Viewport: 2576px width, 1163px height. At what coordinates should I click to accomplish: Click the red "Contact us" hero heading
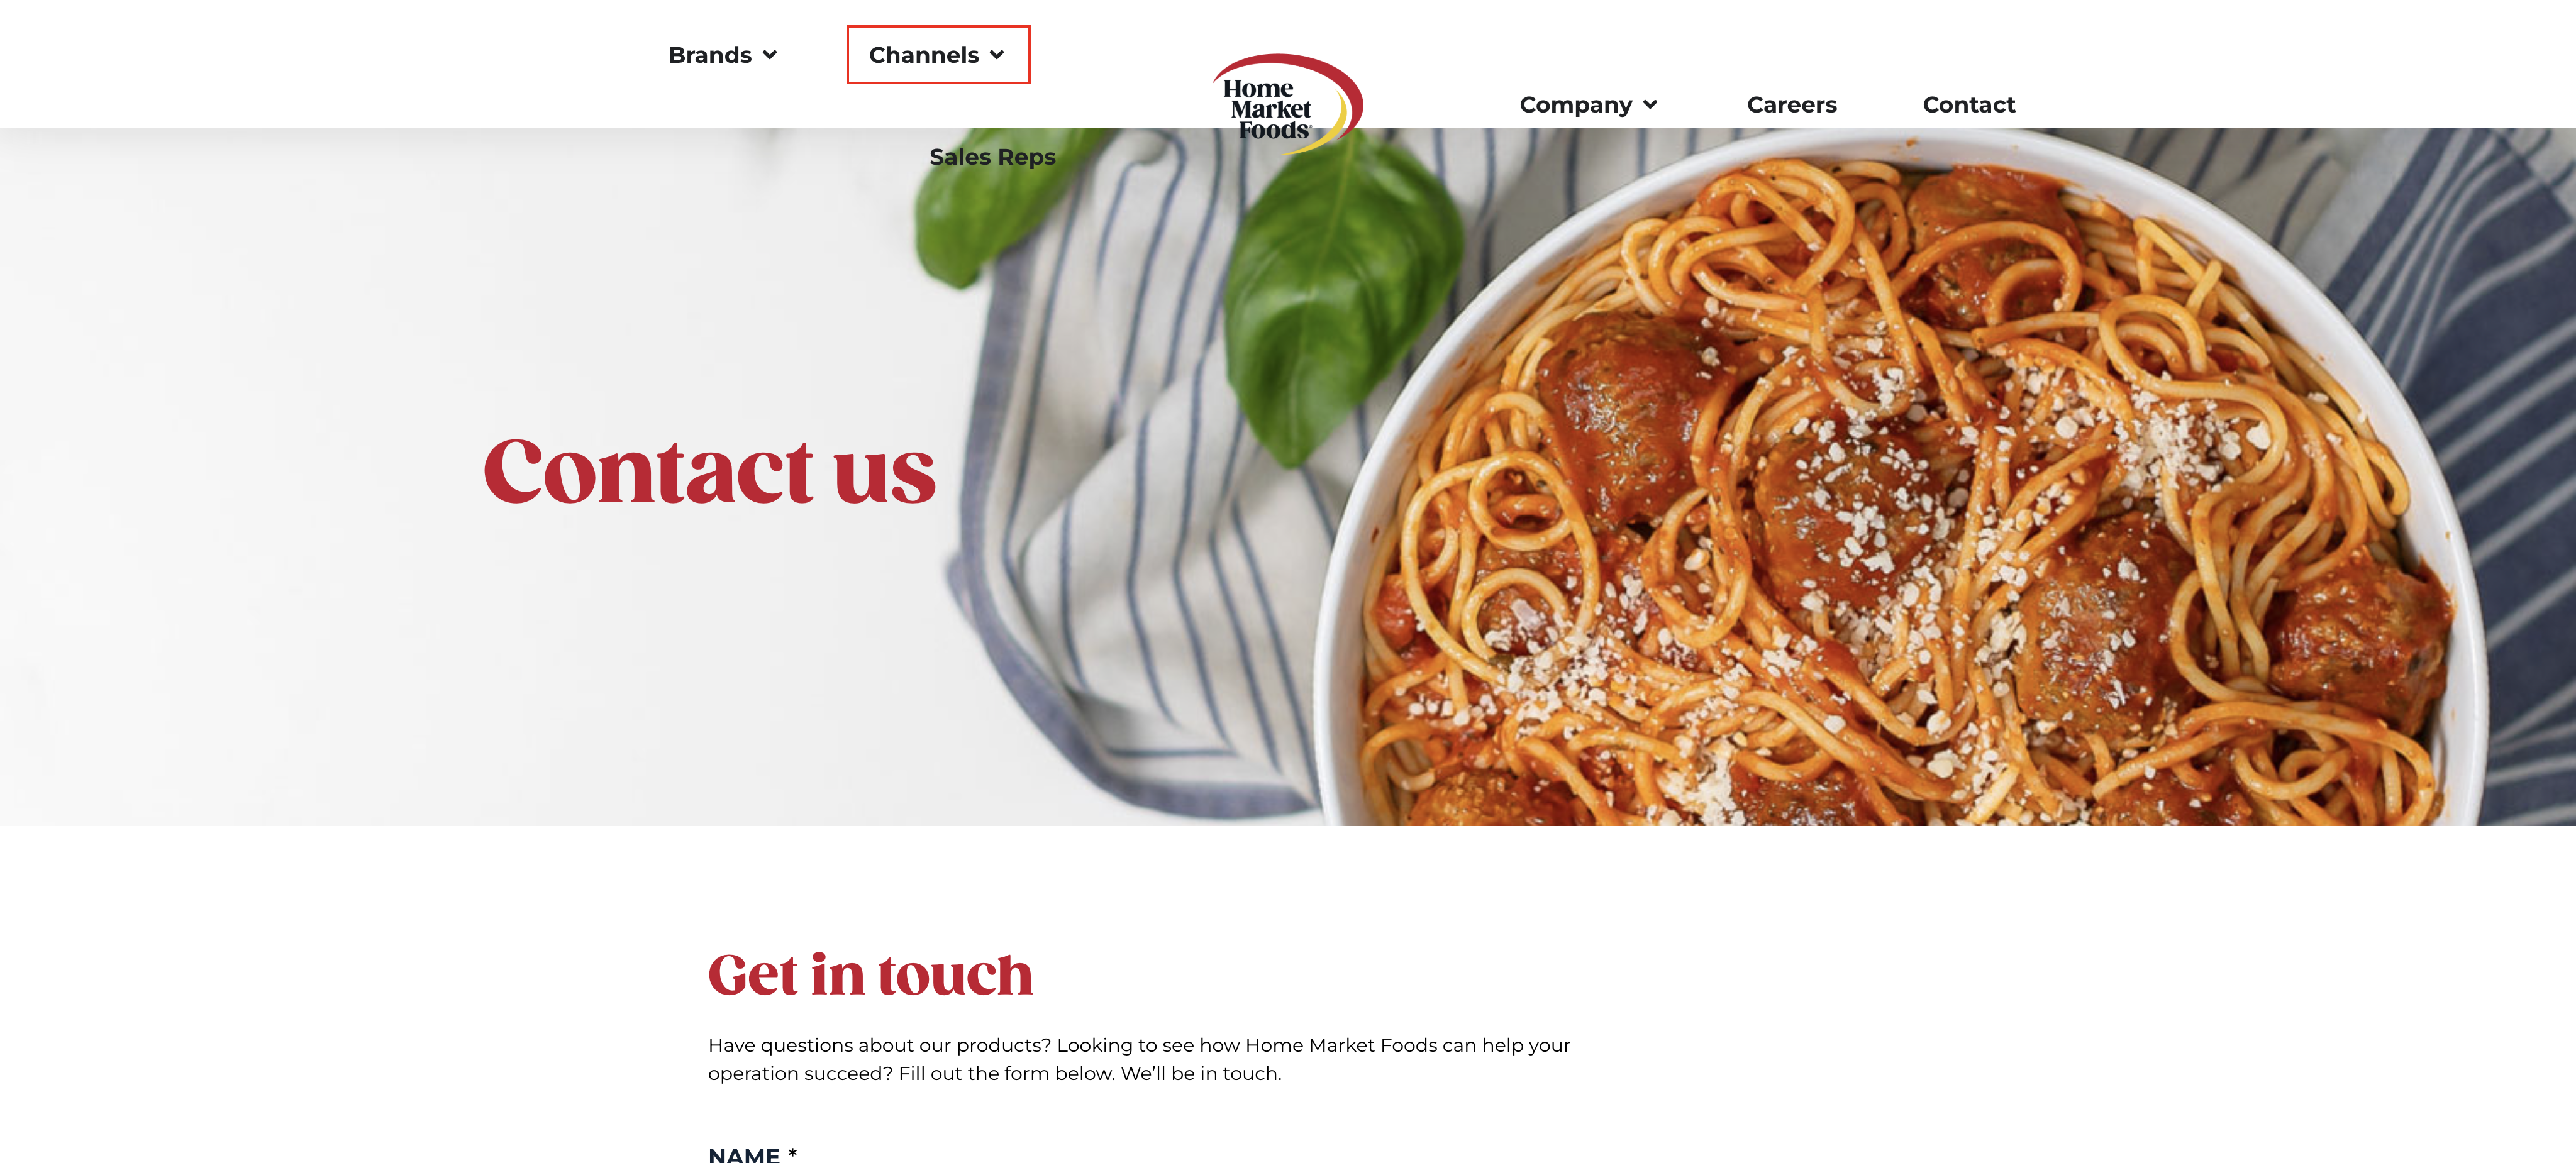click(709, 471)
